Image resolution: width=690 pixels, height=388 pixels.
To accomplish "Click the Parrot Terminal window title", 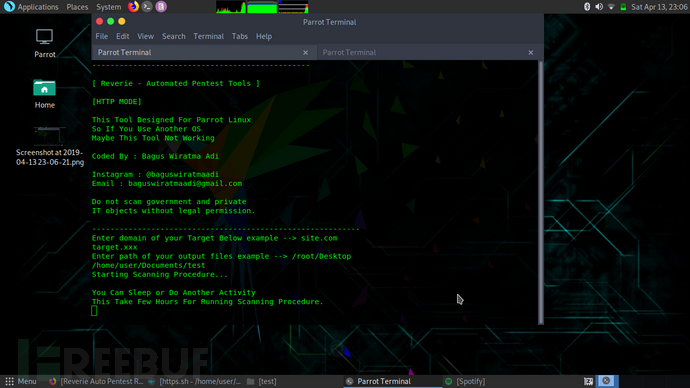I will click(329, 22).
